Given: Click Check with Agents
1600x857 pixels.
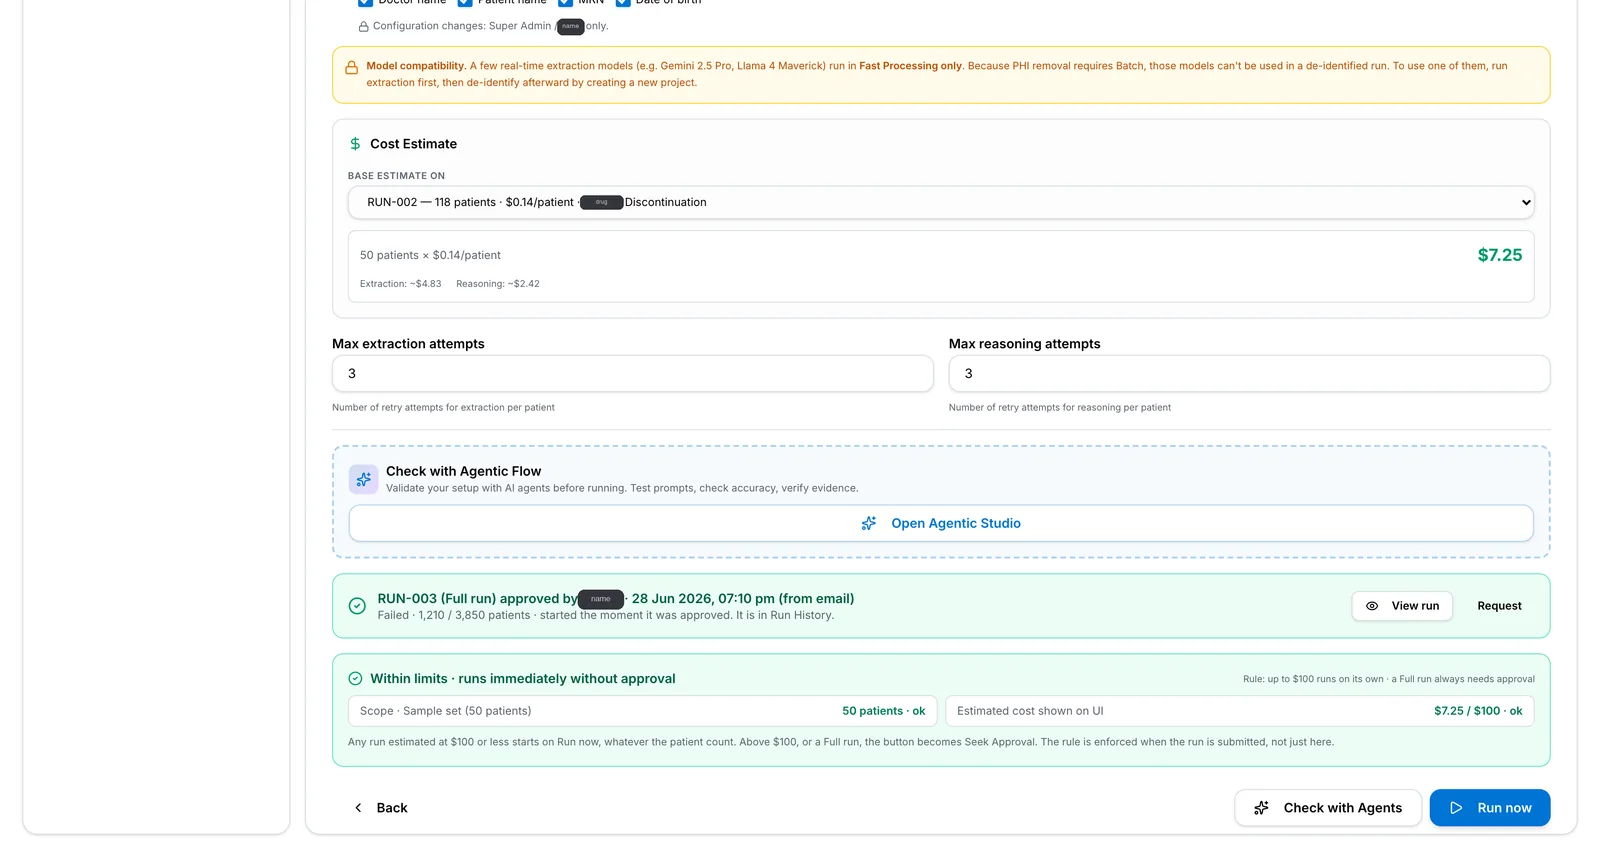Looking at the screenshot, I should pos(1328,808).
